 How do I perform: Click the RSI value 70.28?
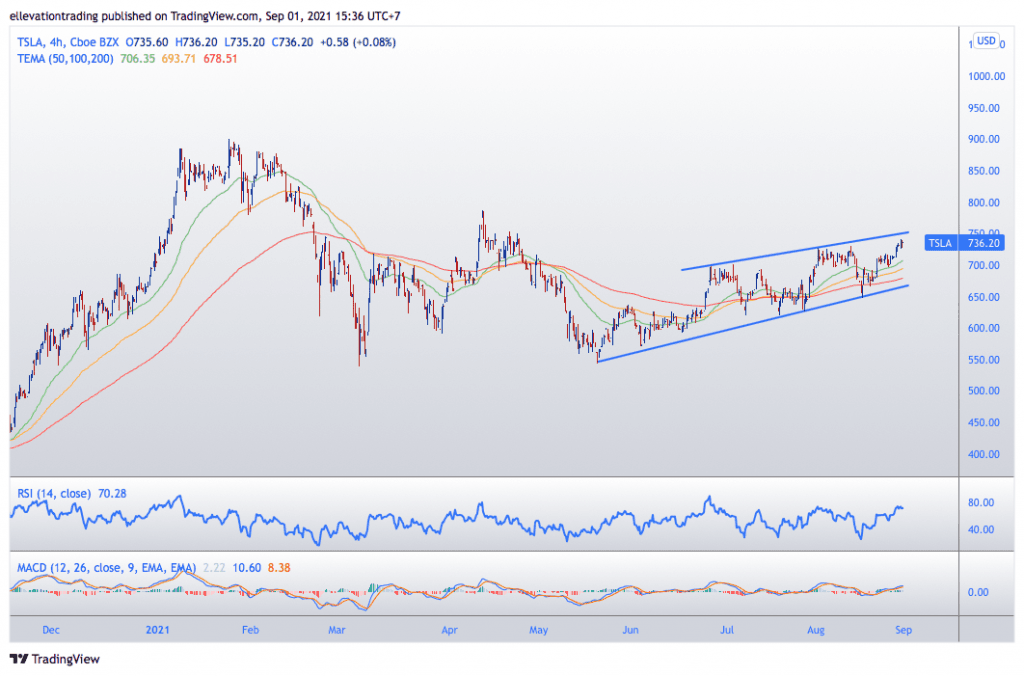pos(112,494)
